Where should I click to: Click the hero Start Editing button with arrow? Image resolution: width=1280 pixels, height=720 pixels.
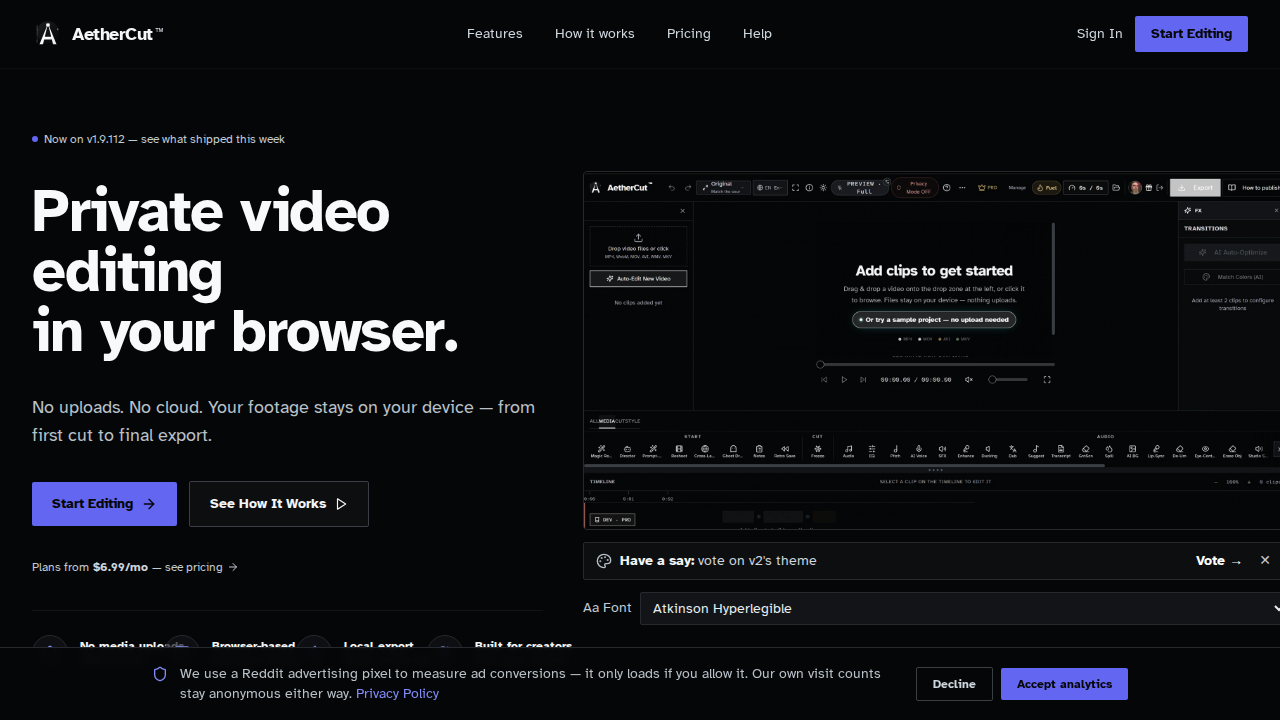104,504
